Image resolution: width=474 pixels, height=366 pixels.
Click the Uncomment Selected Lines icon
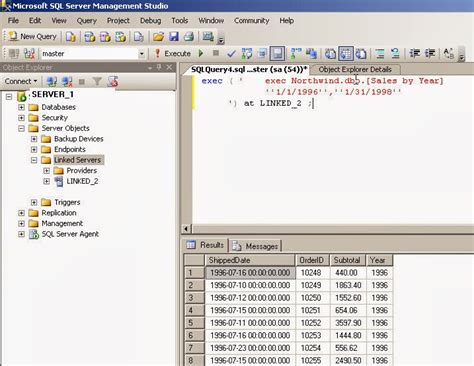pyautogui.click(x=395, y=53)
